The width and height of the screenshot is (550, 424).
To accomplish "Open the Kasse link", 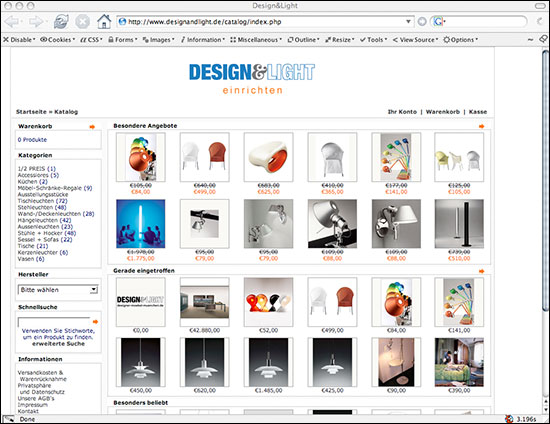I will 478,112.
